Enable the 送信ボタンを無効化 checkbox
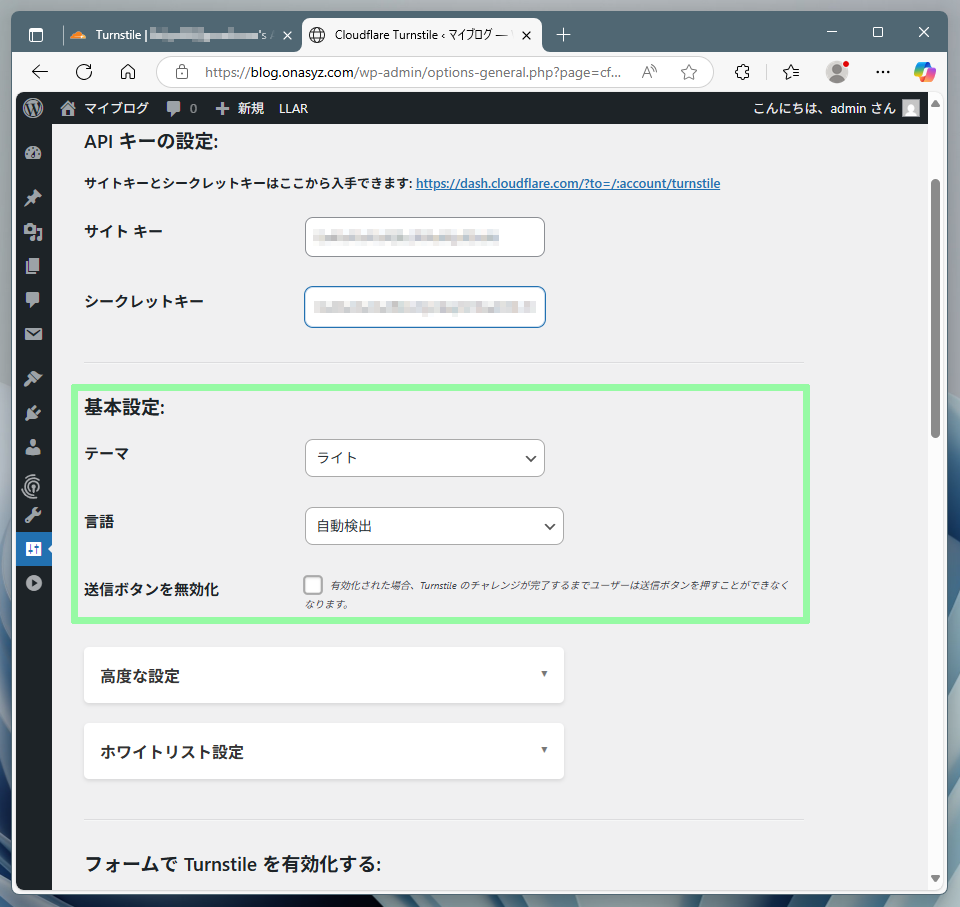960x907 pixels. click(x=313, y=586)
